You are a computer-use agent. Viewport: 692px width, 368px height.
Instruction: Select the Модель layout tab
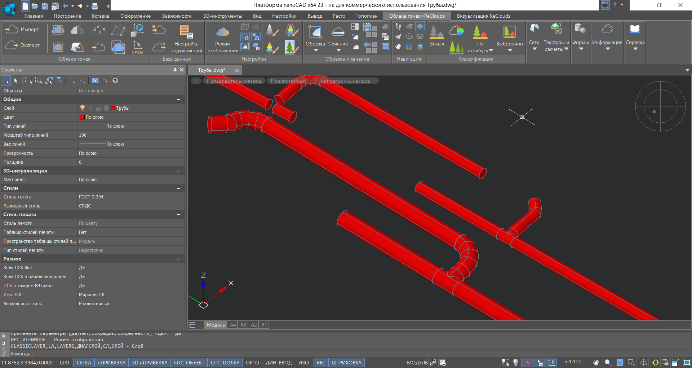[x=215, y=325]
